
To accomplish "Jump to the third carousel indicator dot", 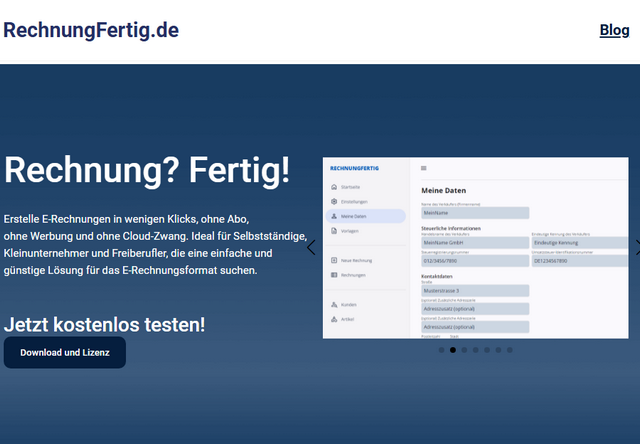I will pyautogui.click(x=464, y=350).
